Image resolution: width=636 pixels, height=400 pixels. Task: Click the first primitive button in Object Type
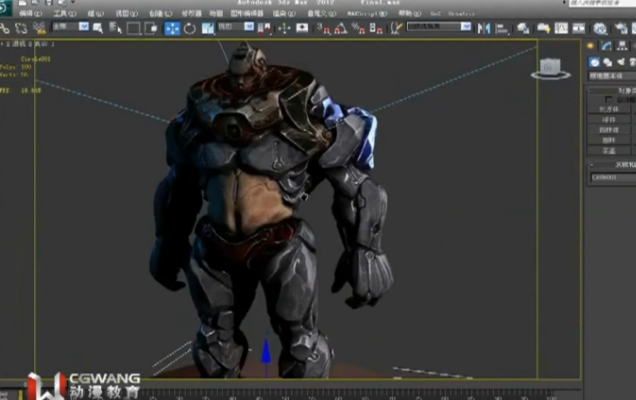610,110
